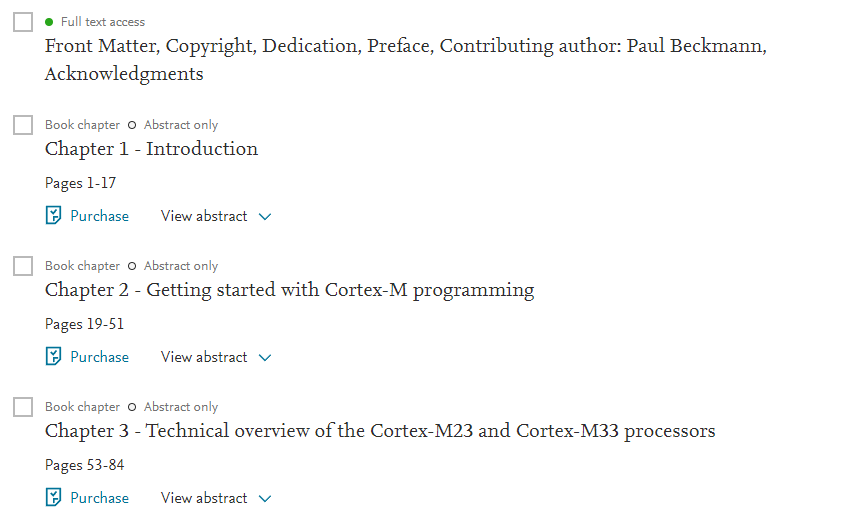The height and width of the screenshot is (521, 853).
Task: Select the Chapter 1 Introduction checkbox
Action: pos(23,125)
